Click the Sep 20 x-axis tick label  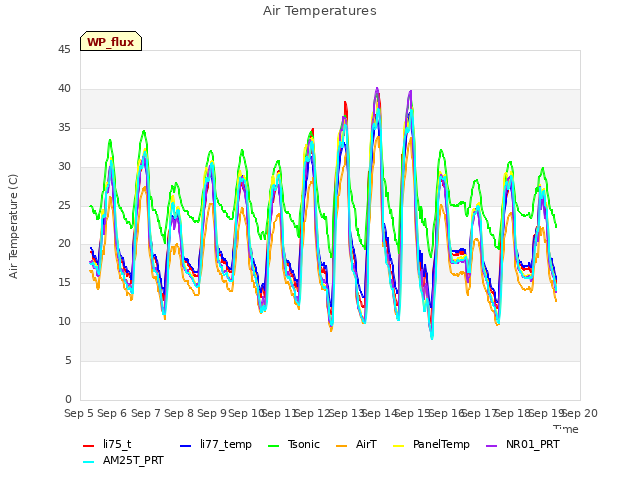click(x=580, y=413)
